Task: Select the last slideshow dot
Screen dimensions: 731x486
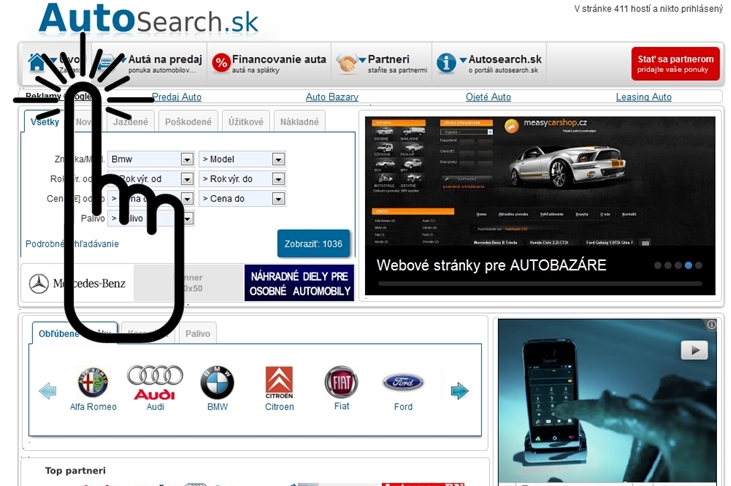Action: pos(698,265)
